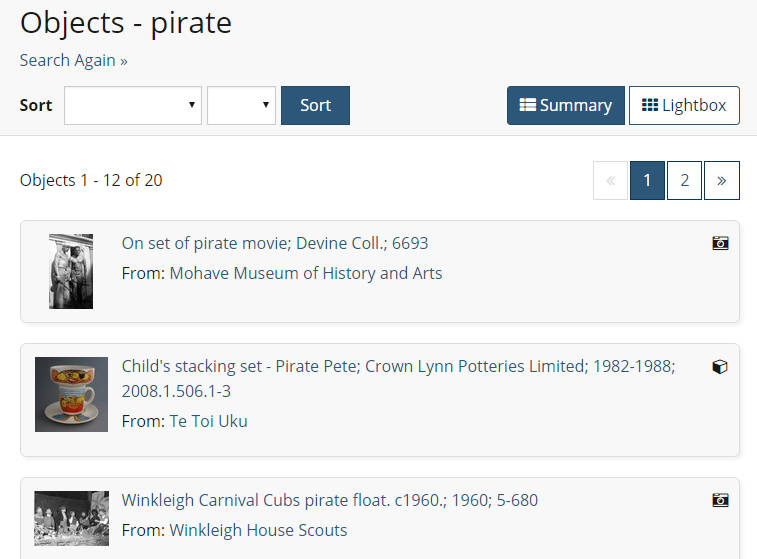This screenshot has height=559, width=757.
Task: Select page 1 in pagination
Action: (x=647, y=181)
